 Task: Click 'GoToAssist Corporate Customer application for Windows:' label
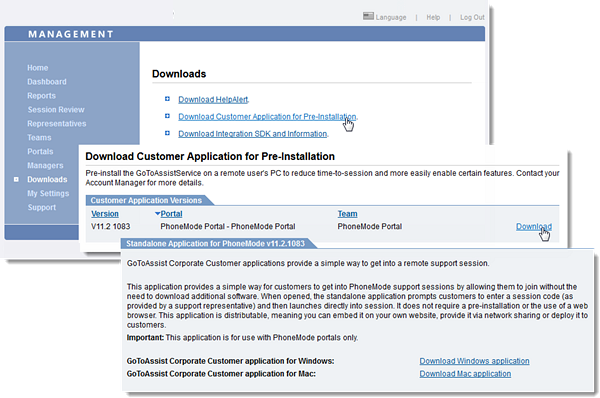pos(230,361)
